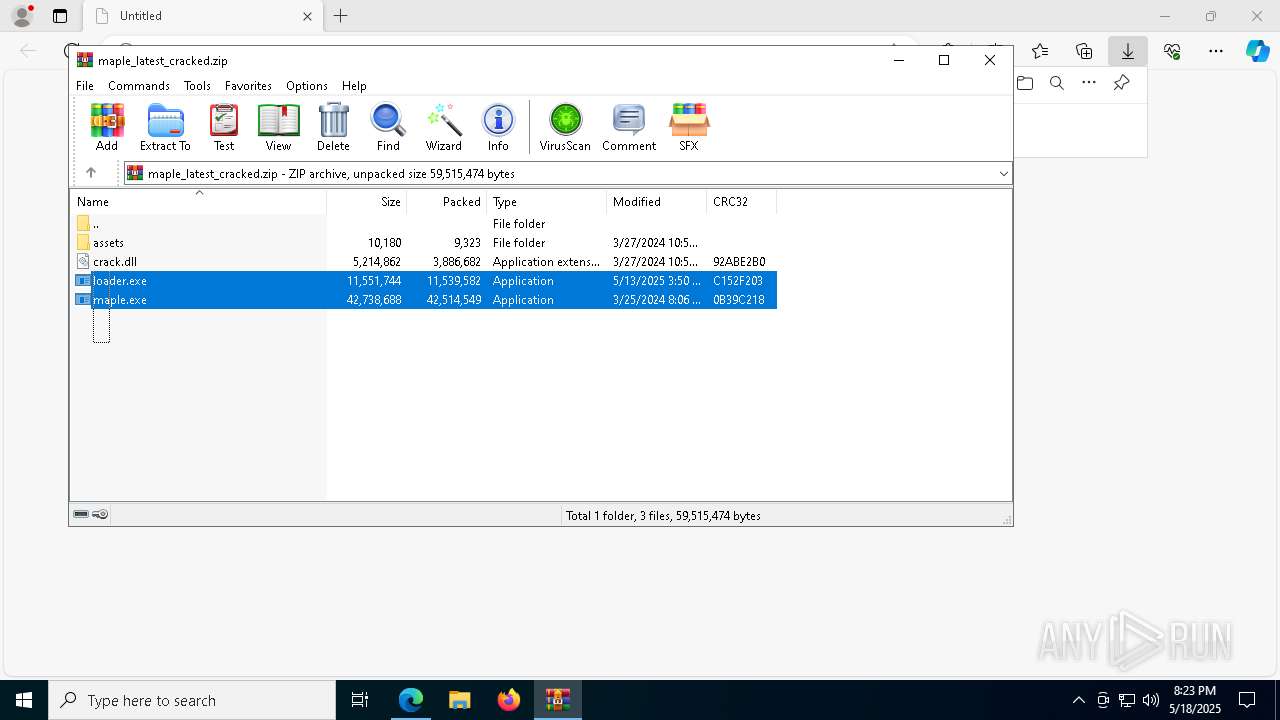Expand the archive path dropdown
The height and width of the screenshot is (720, 1280).
(1003, 174)
